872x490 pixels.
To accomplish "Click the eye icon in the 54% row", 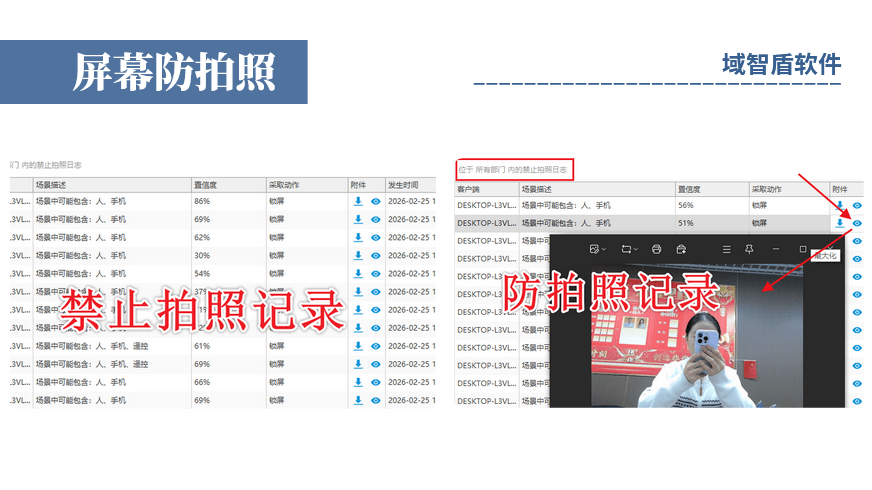I will pos(376,274).
